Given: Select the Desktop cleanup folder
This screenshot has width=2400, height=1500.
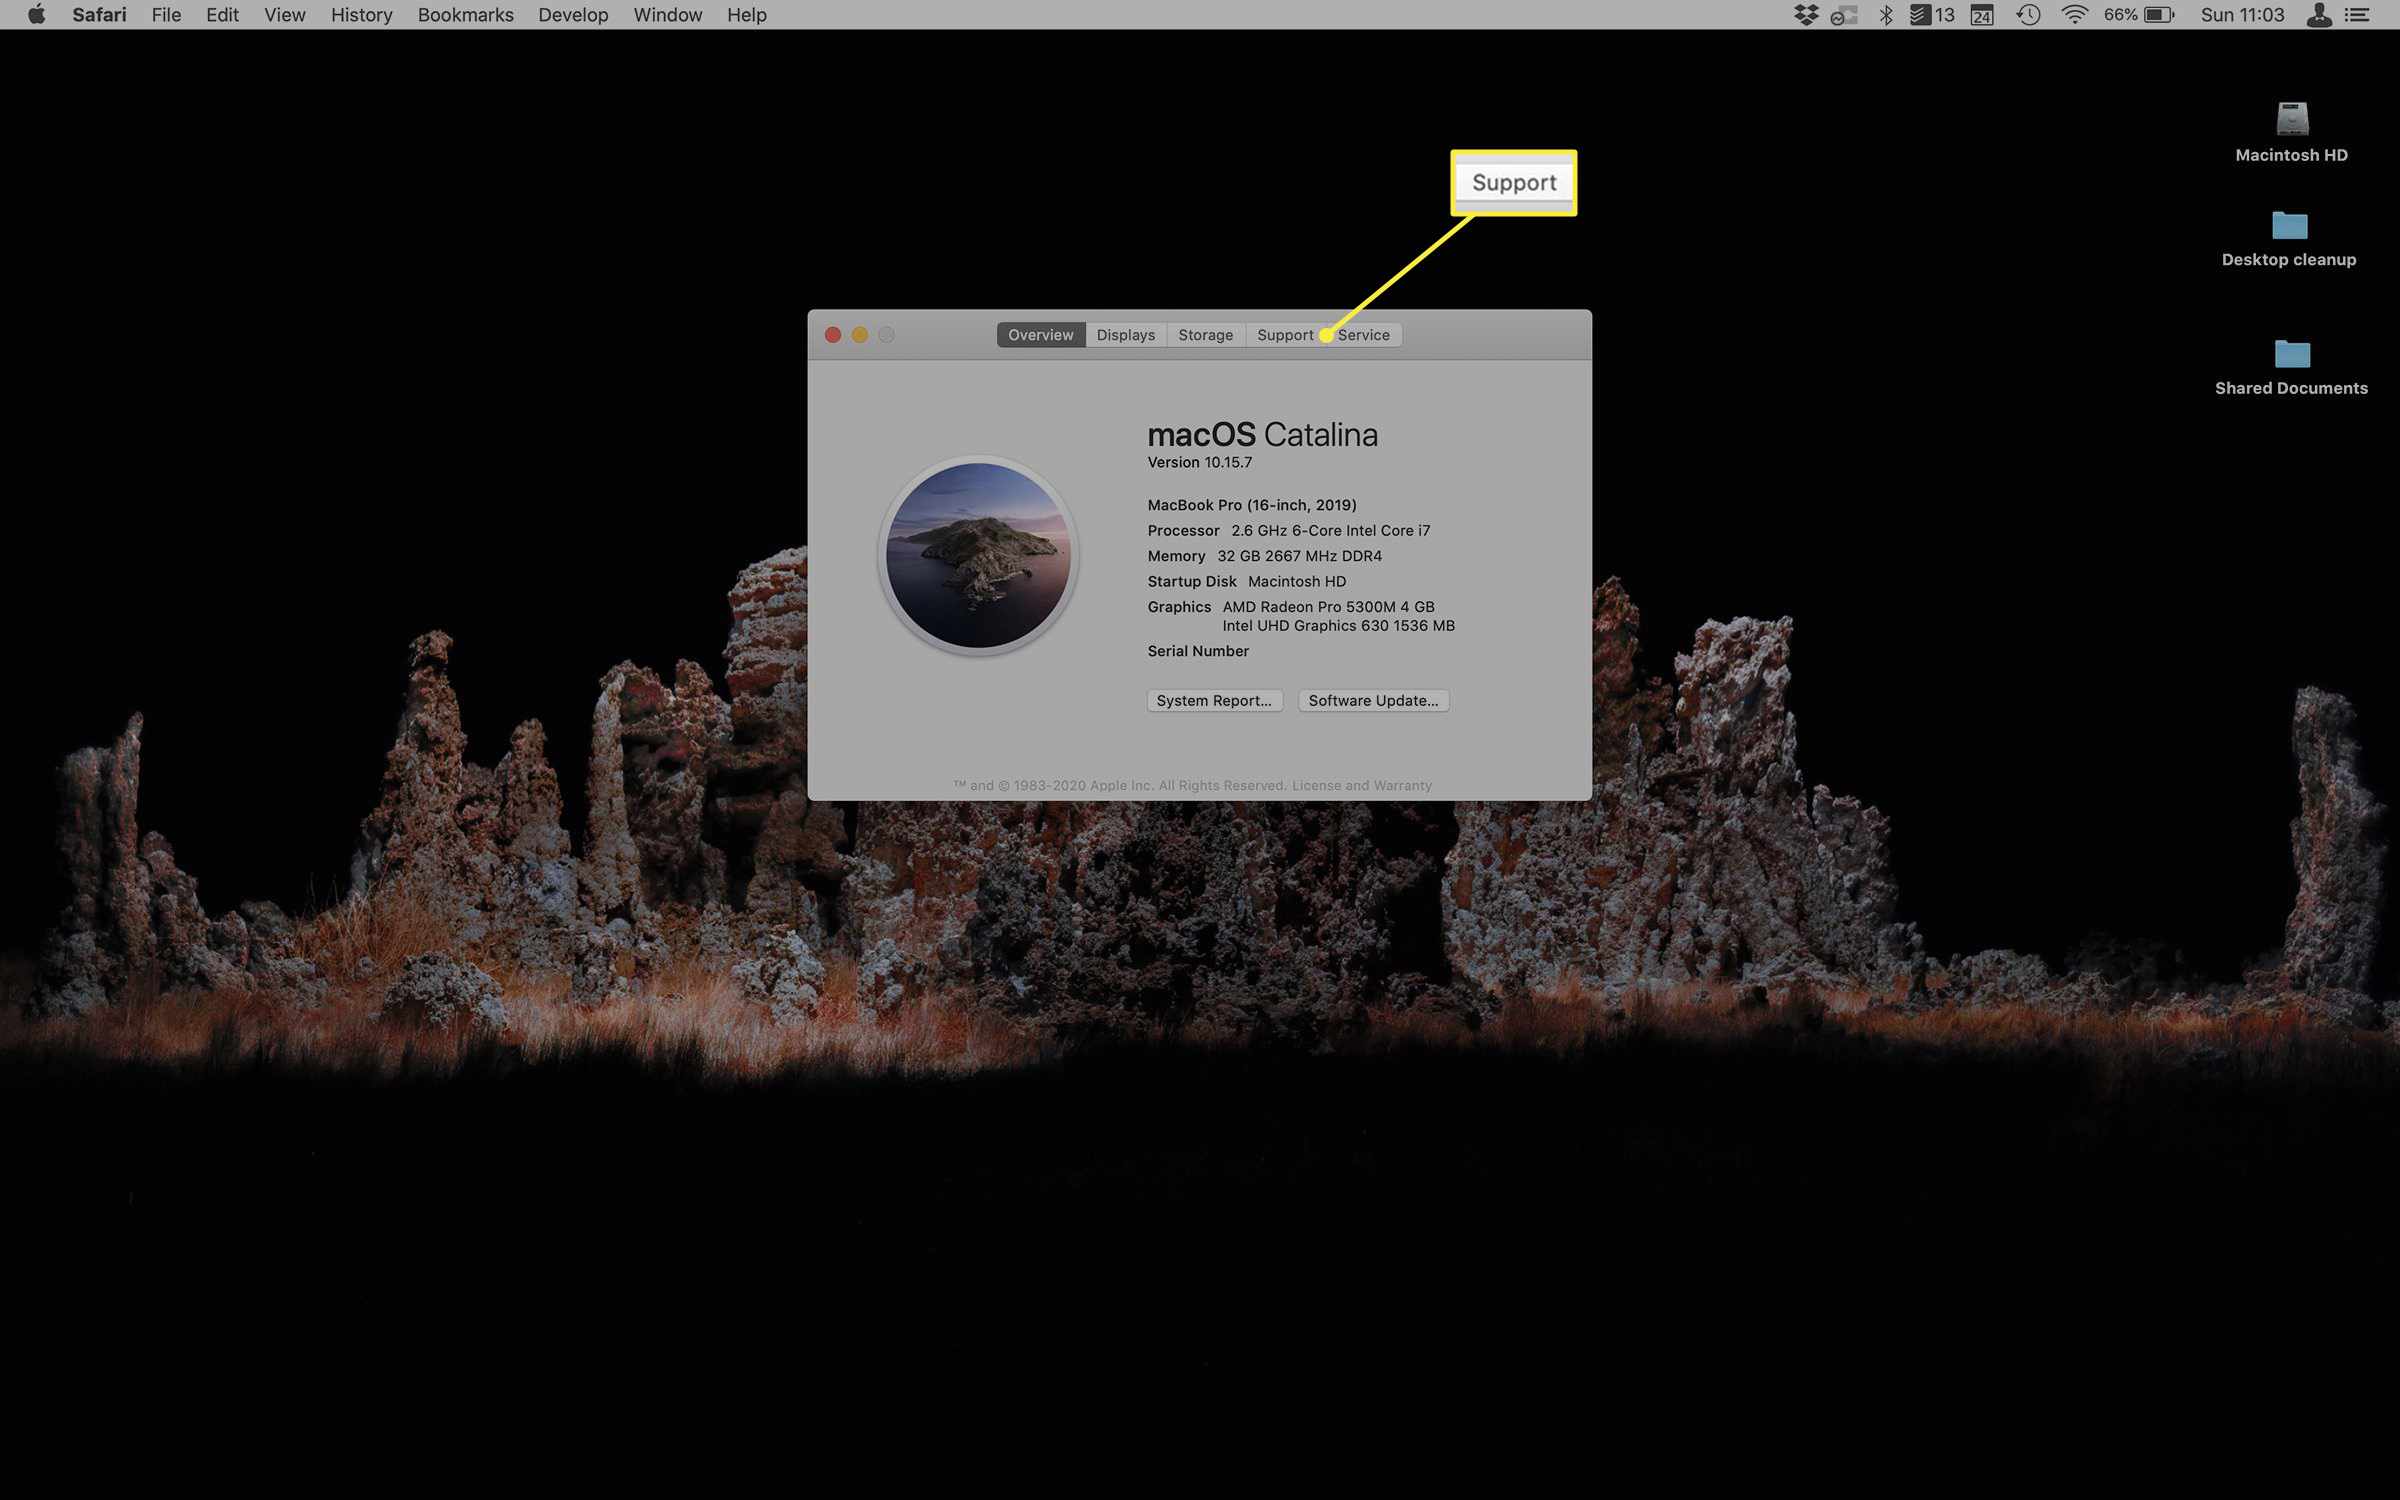Looking at the screenshot, I should (x=2289, y=225).
